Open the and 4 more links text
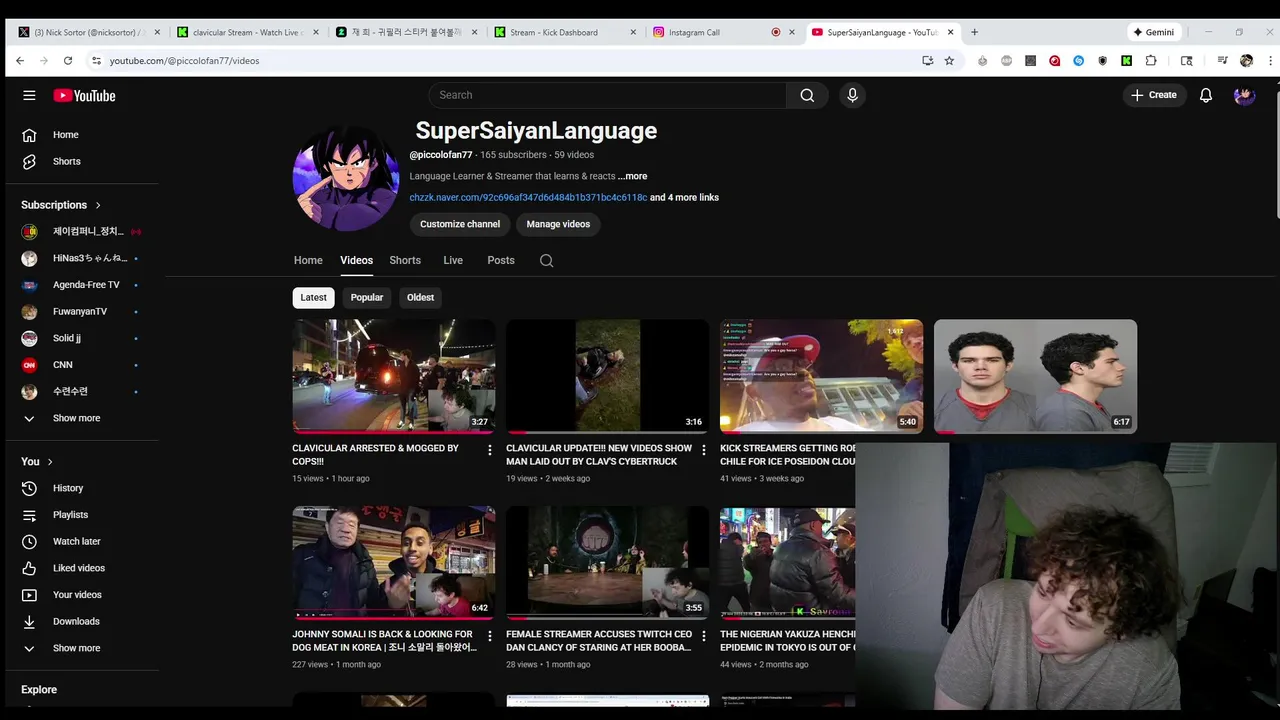The image size is (1280, 720). coord(684,198)
